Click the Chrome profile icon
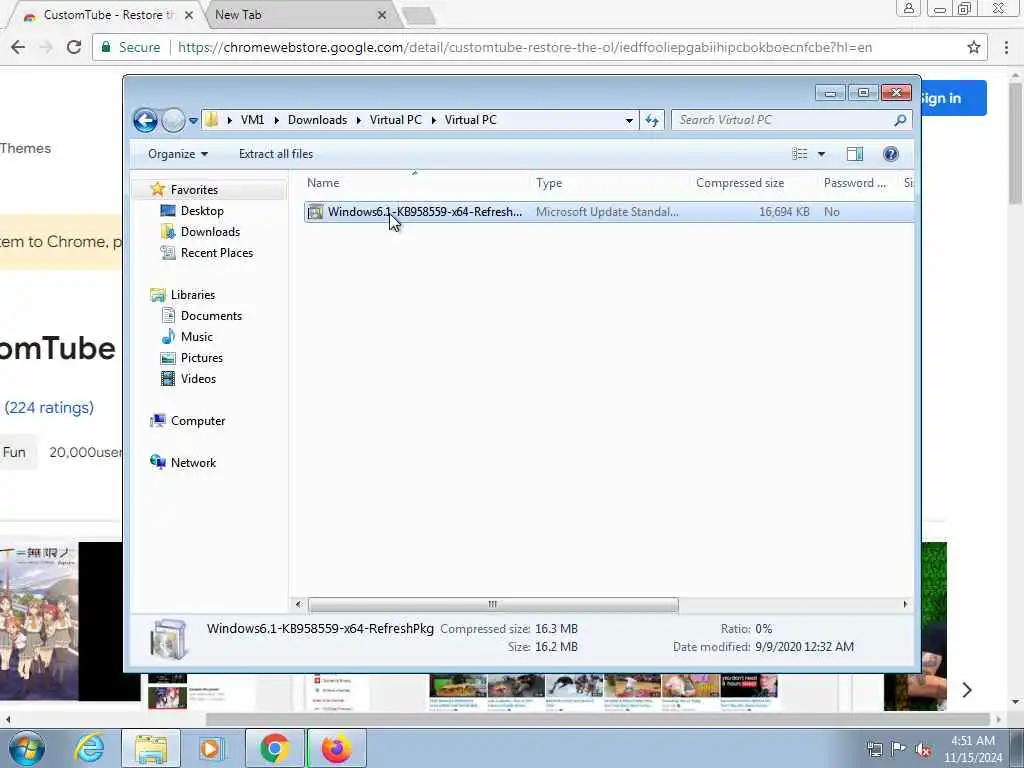The image size is (1024, 768). click(908, 8)
